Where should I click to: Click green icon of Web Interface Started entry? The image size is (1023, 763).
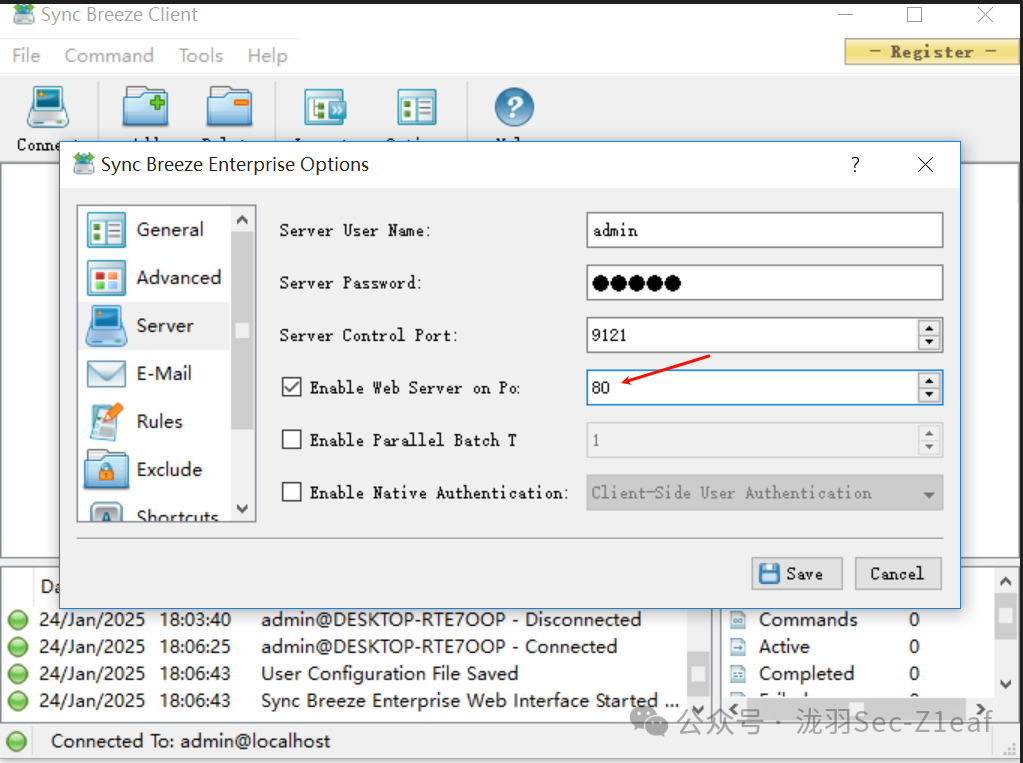pyautogui.click(x=18, y=701)
